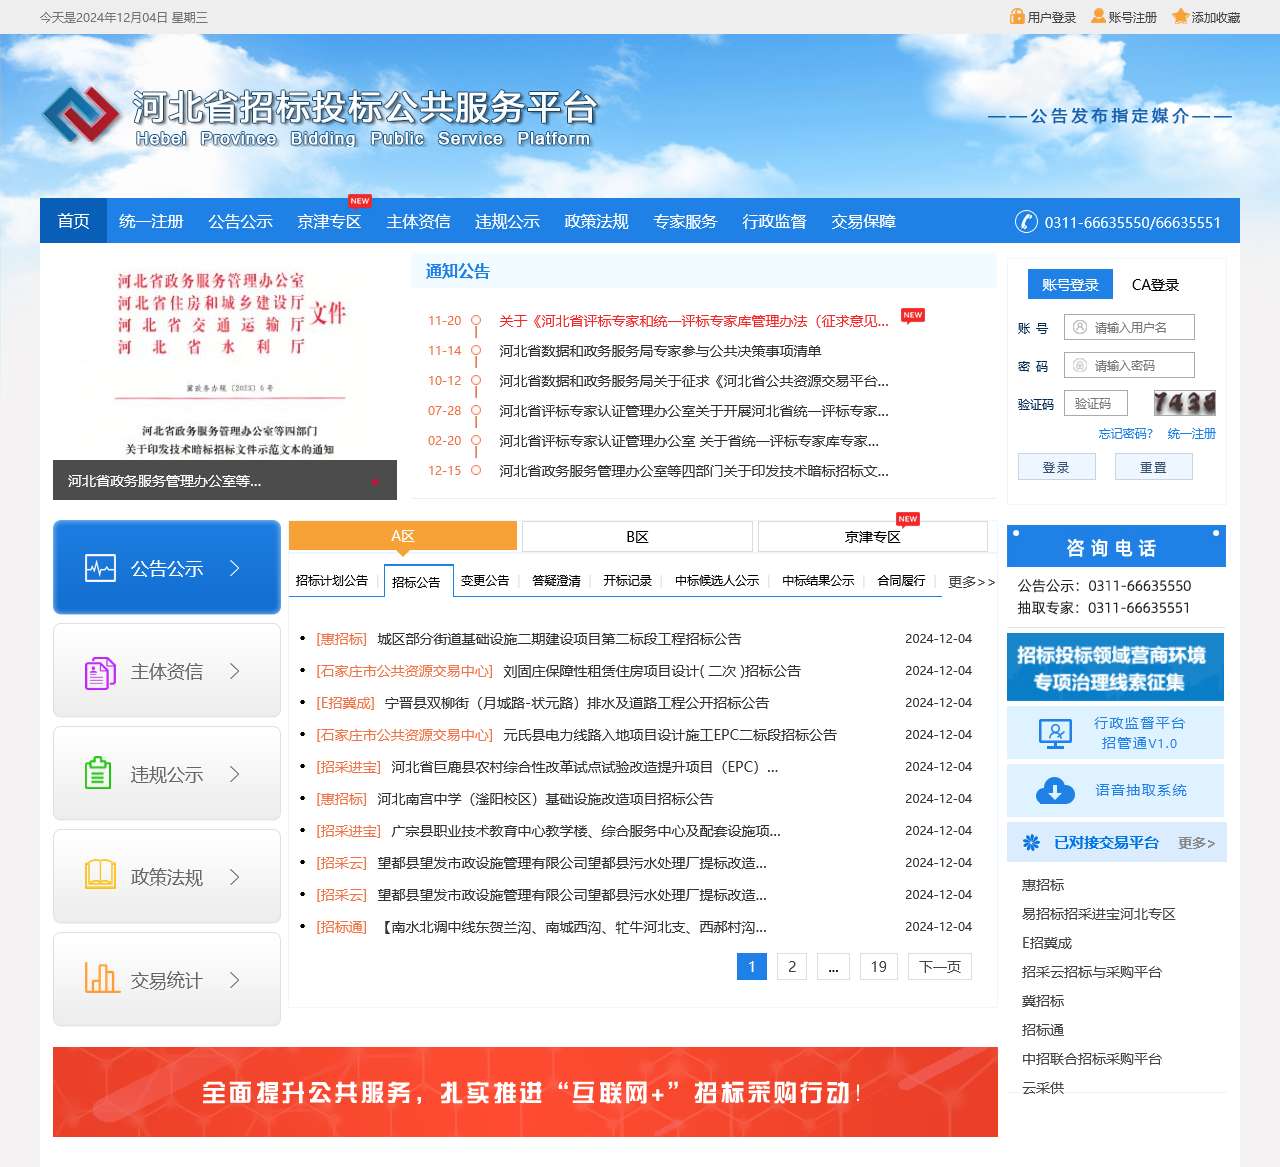Open 统一注册 navigation menu item
Image resolution: width=1280 pixels, height=1167 pixels.
click(x=151, y=221)
